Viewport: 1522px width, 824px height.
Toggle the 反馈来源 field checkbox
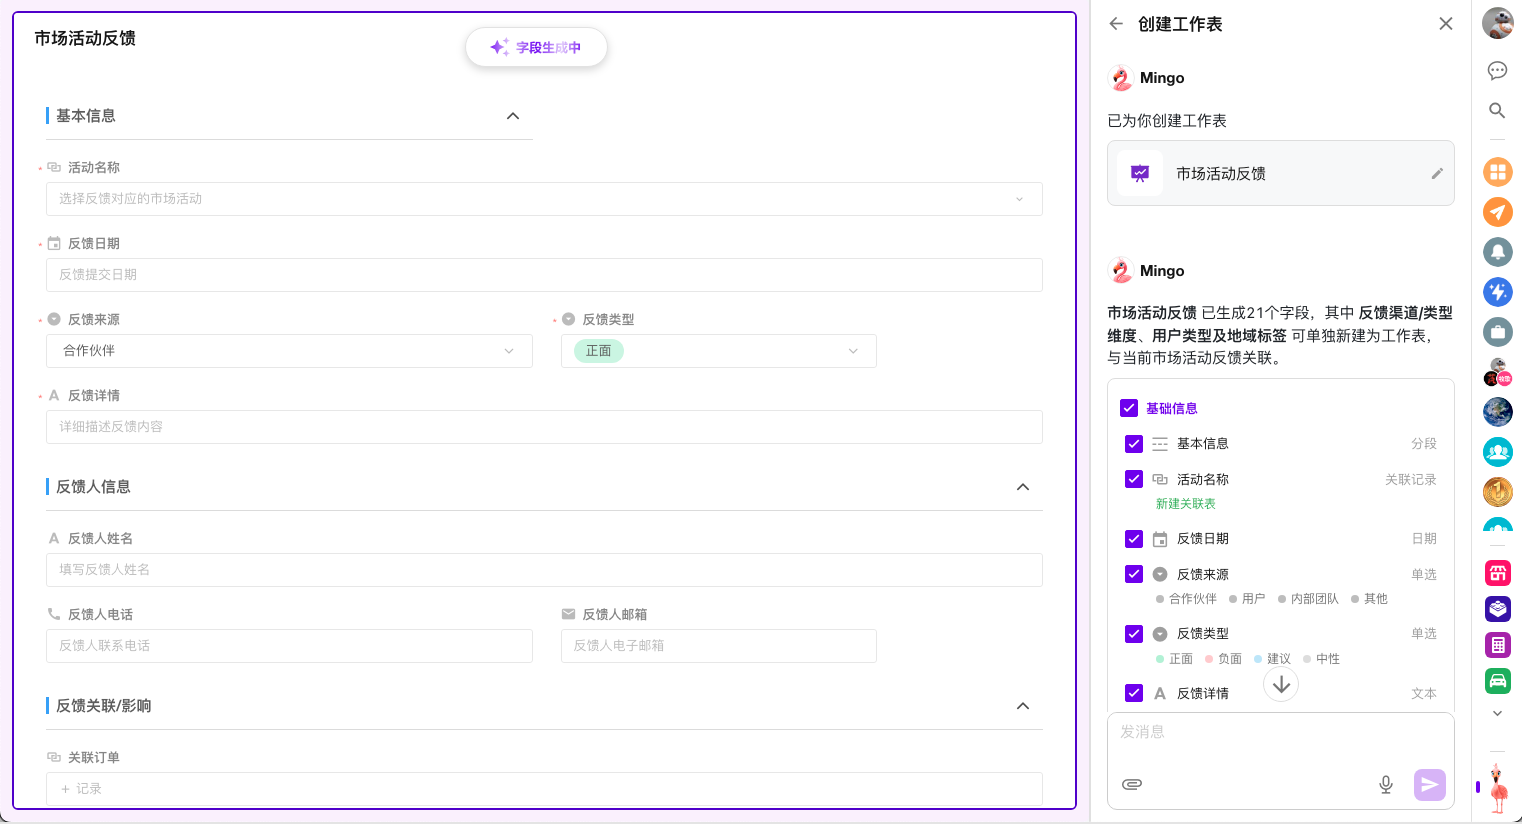point(1134,574)
